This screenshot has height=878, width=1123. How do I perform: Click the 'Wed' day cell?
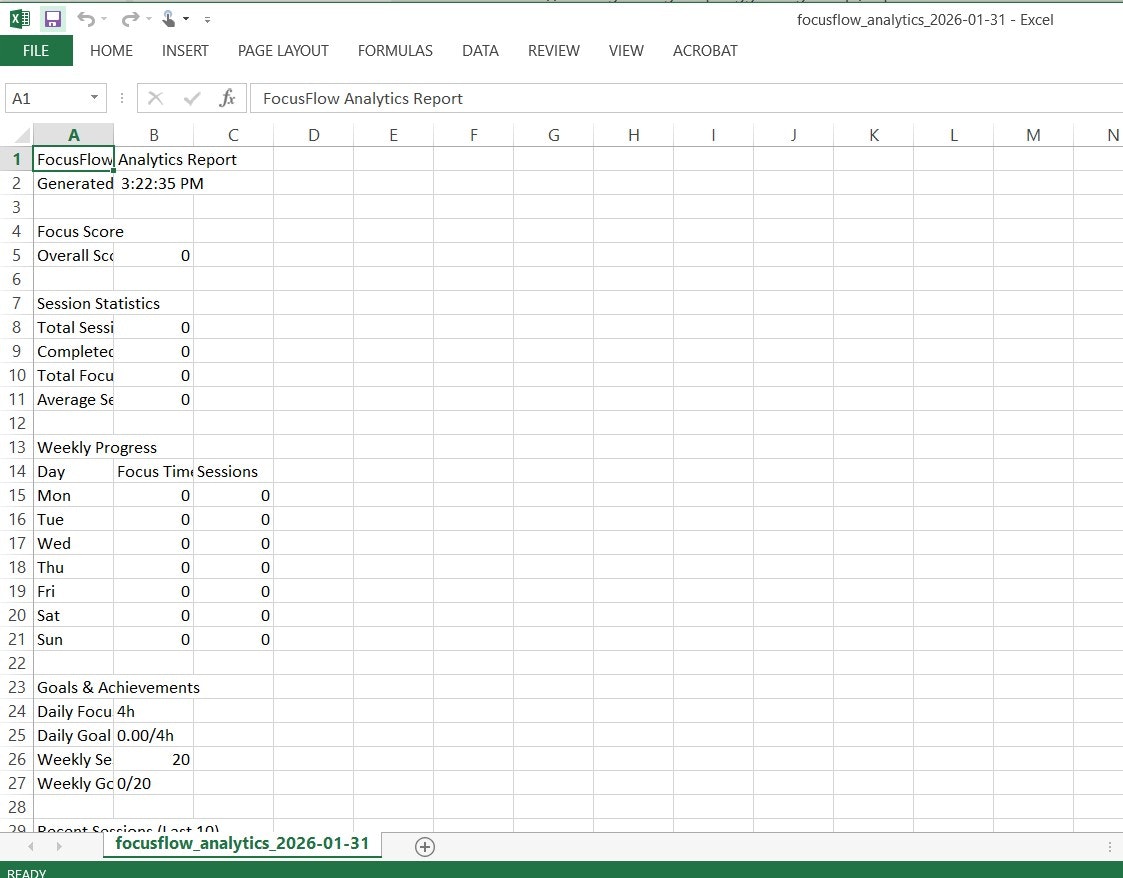tap(73, 544)
